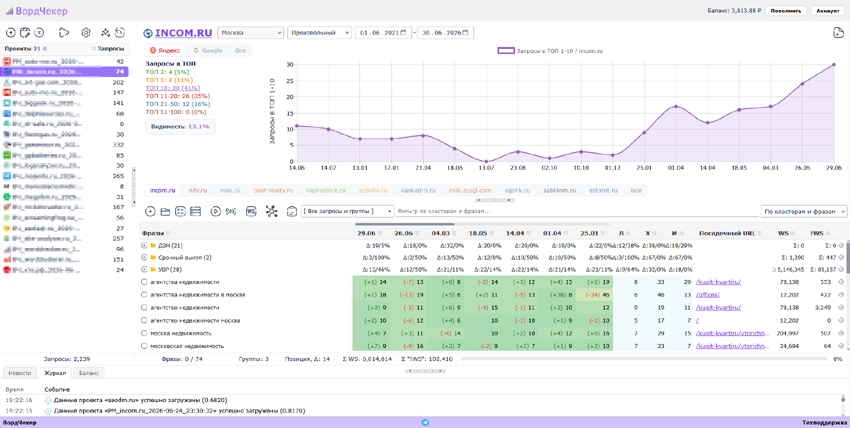Click the Telegram icon in the bottom bar
The image size is (850, 428).
[424, 422]
